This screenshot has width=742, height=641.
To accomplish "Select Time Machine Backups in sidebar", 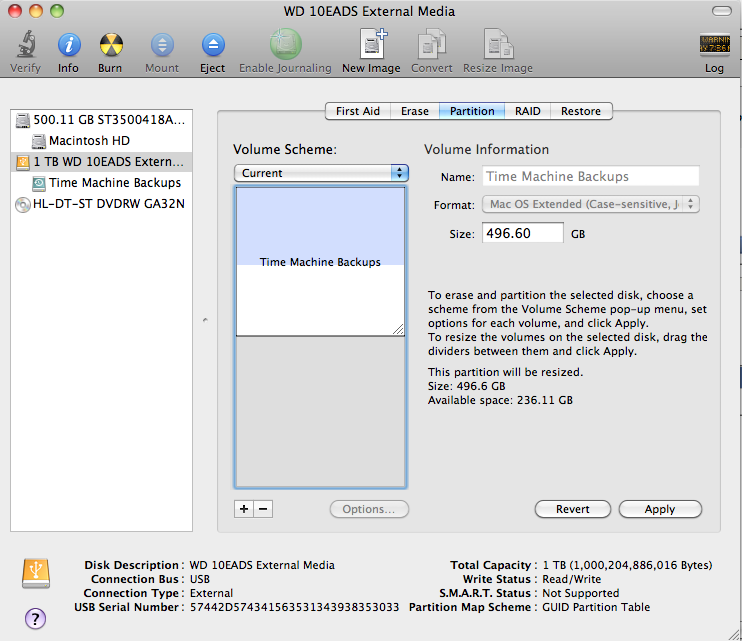I will [x=101, y=183].
